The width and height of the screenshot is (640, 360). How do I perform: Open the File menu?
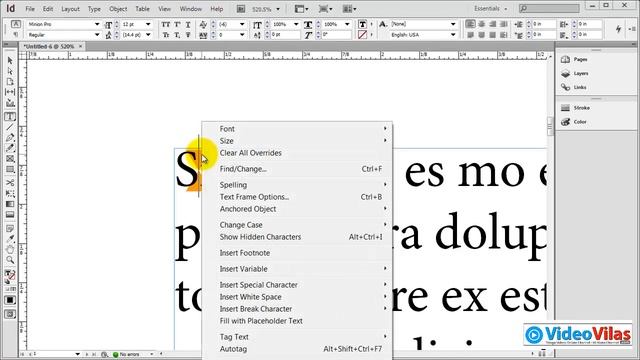tap(30, 9)
